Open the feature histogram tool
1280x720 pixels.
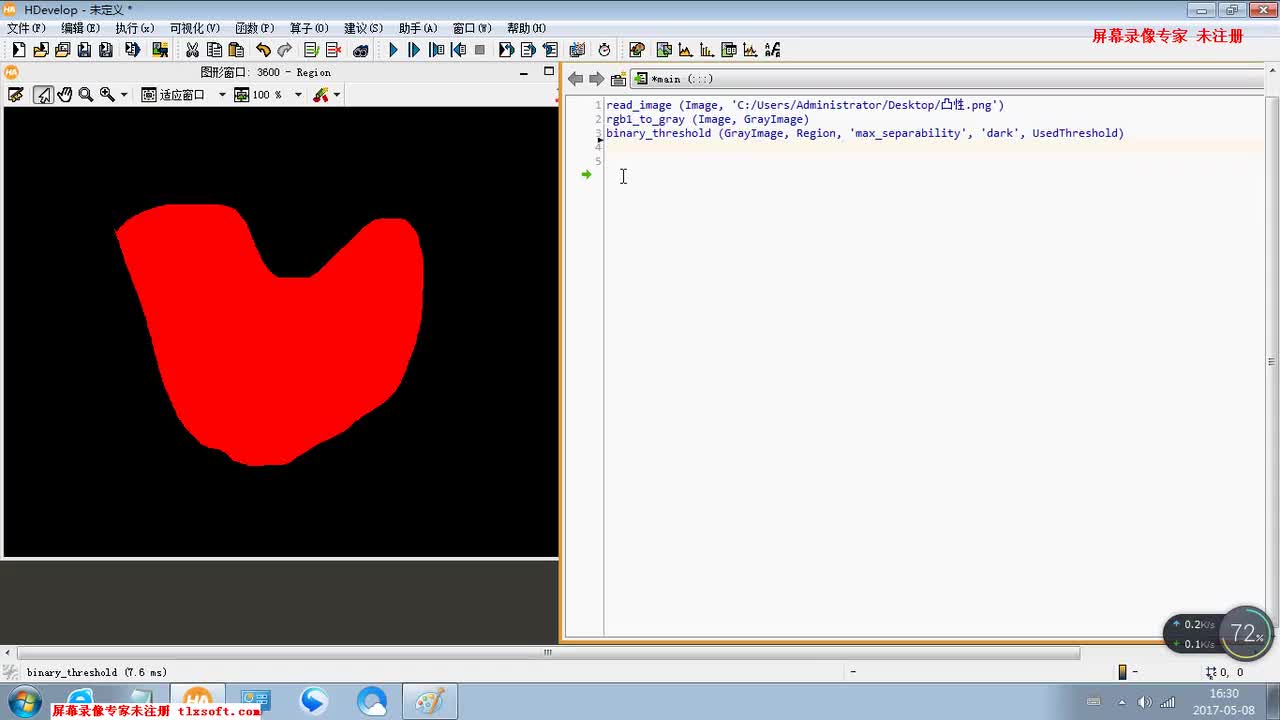click(707, 50)
